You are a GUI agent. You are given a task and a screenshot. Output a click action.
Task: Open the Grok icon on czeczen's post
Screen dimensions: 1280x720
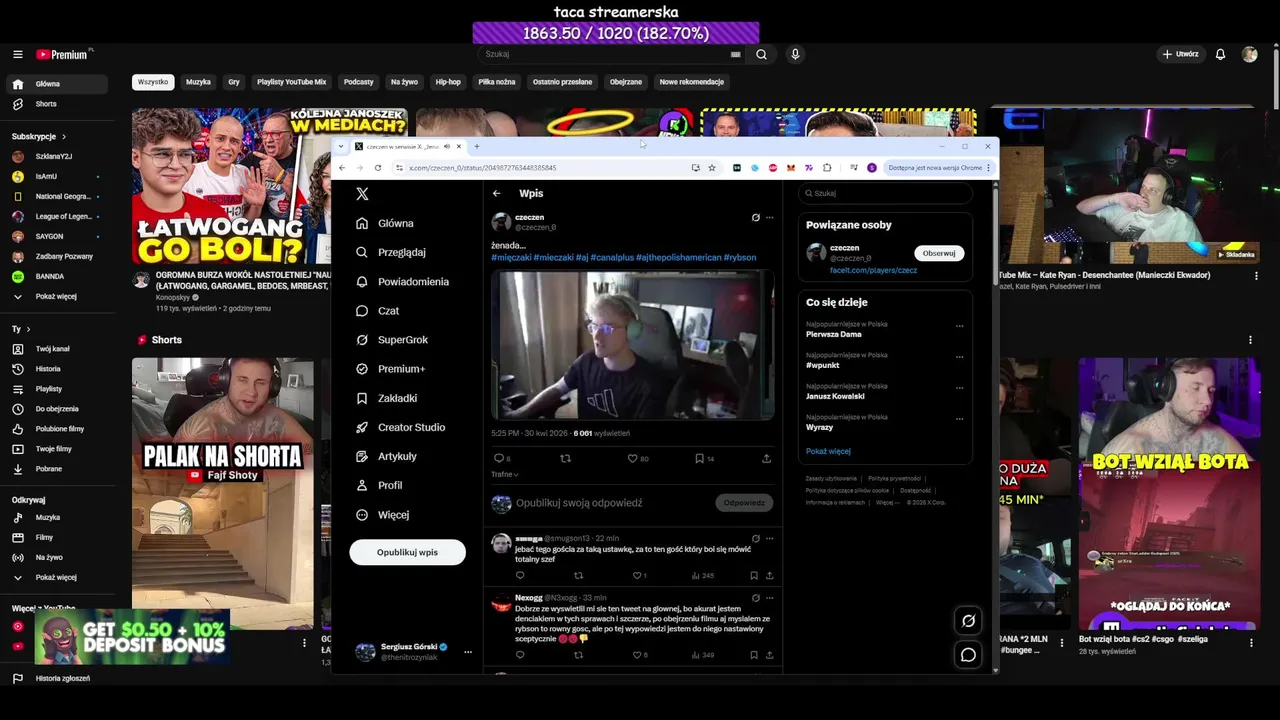tap(755, 217)
